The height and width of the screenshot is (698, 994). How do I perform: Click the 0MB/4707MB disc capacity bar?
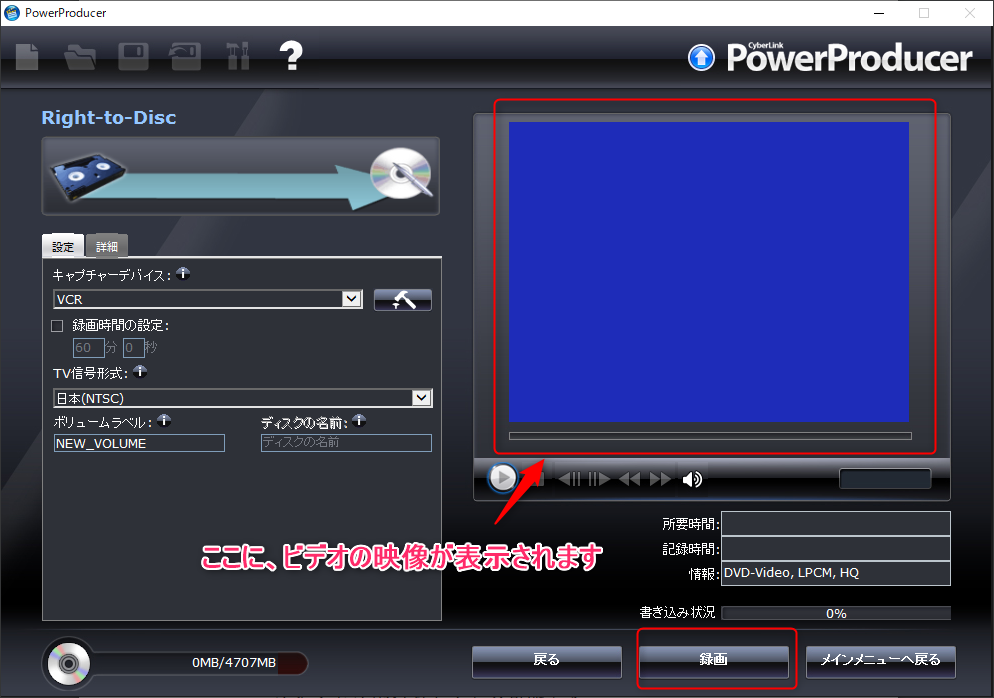(x=202, y=662)
